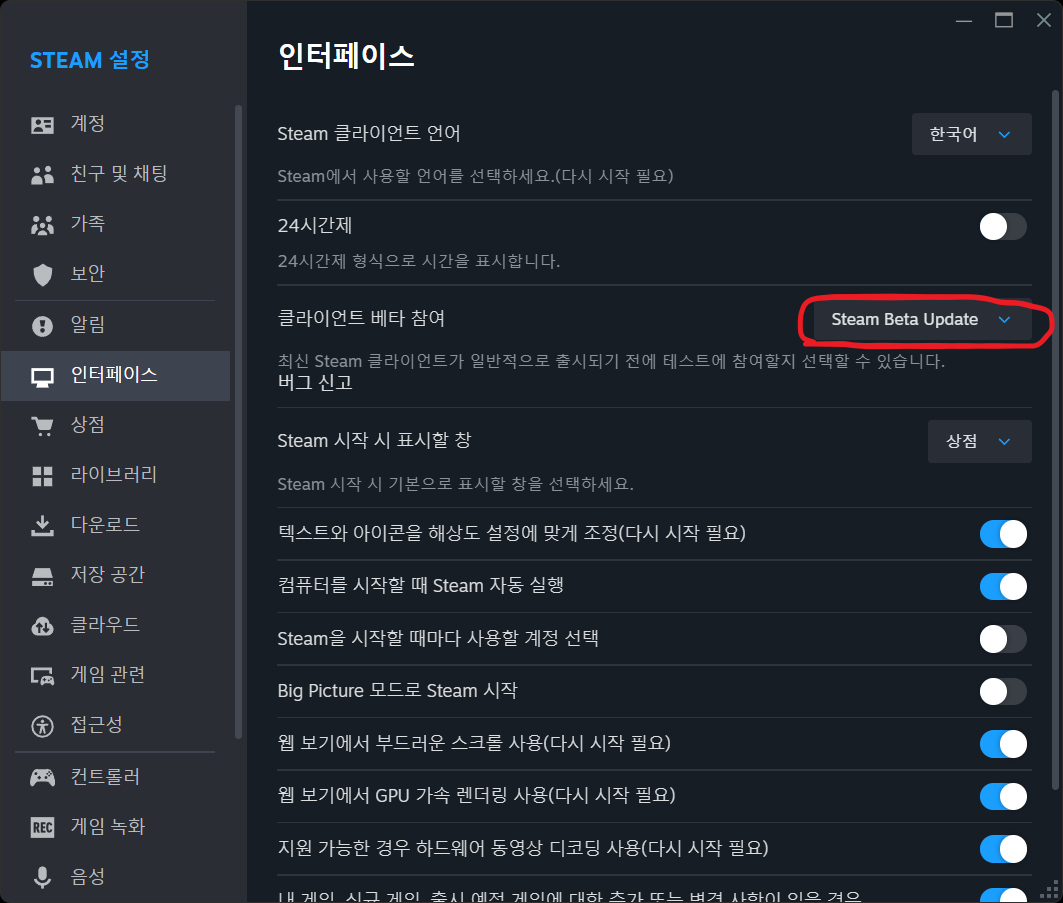This screenshot has height=903, width=1063.
Task: Enable Big Picture 모드로 Steam 시작
Action: click(1003, 691)
